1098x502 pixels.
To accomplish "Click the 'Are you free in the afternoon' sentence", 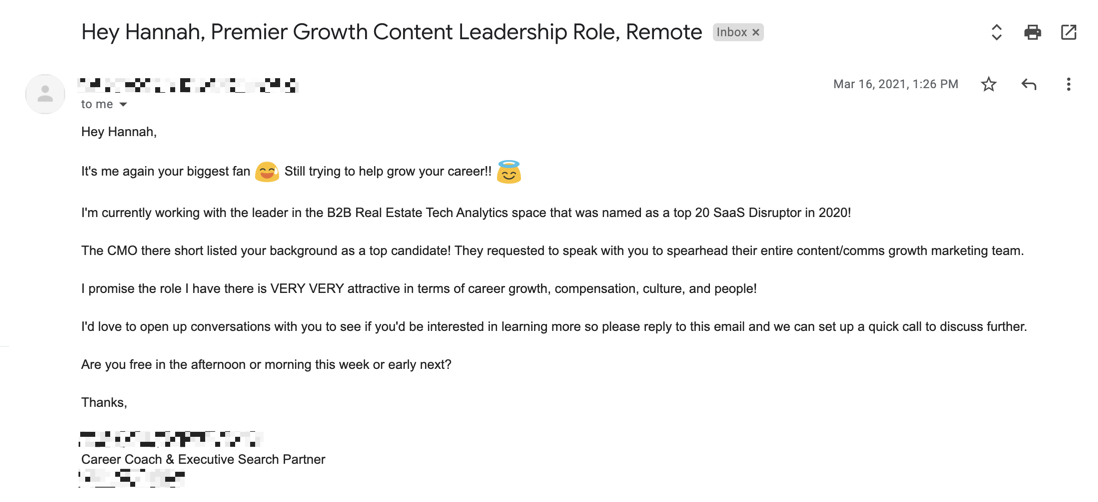I will pos(266,365).
